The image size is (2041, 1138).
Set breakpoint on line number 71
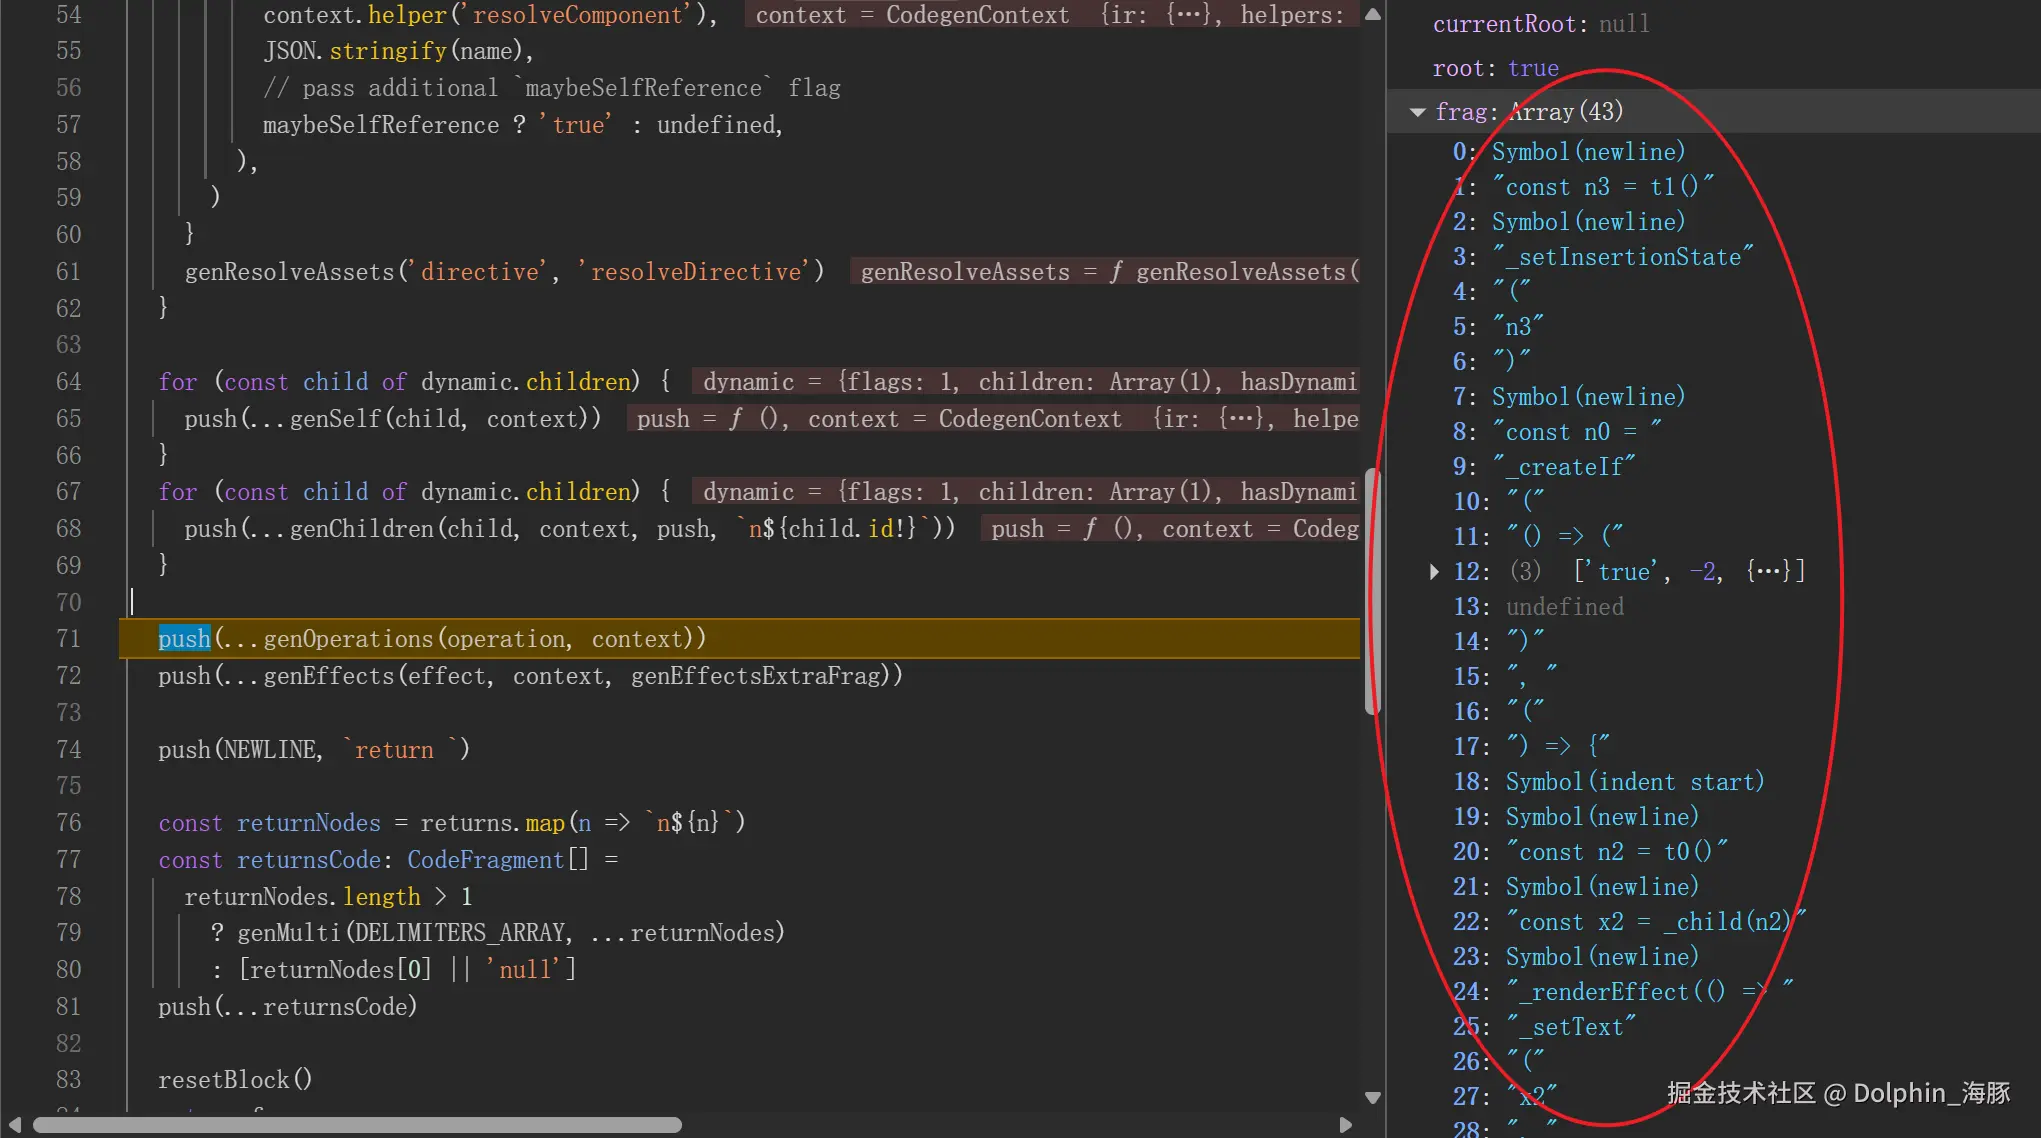coord(68,639)
